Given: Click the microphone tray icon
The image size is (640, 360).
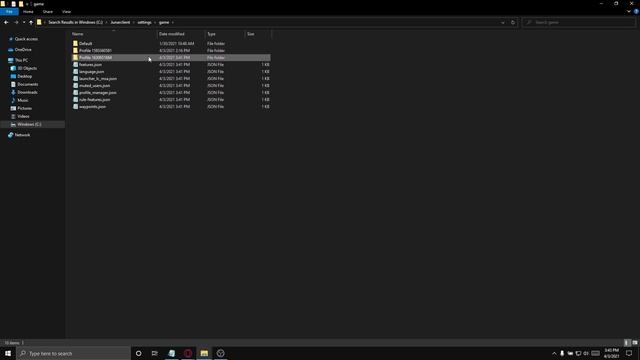Looking at the screenshot, I should 562,353.
